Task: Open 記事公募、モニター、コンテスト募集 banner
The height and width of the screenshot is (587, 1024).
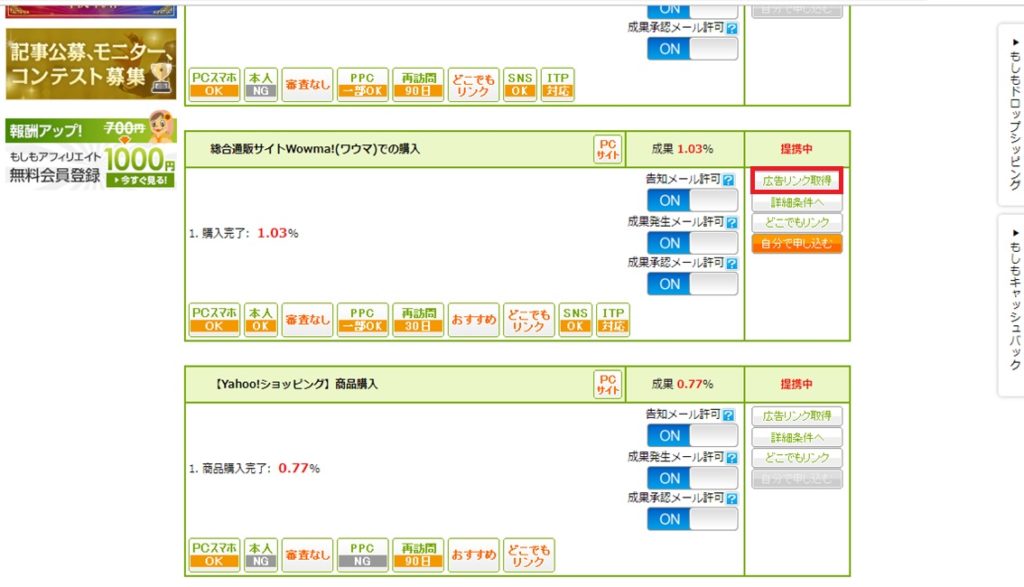Action: tap(91, 64)
